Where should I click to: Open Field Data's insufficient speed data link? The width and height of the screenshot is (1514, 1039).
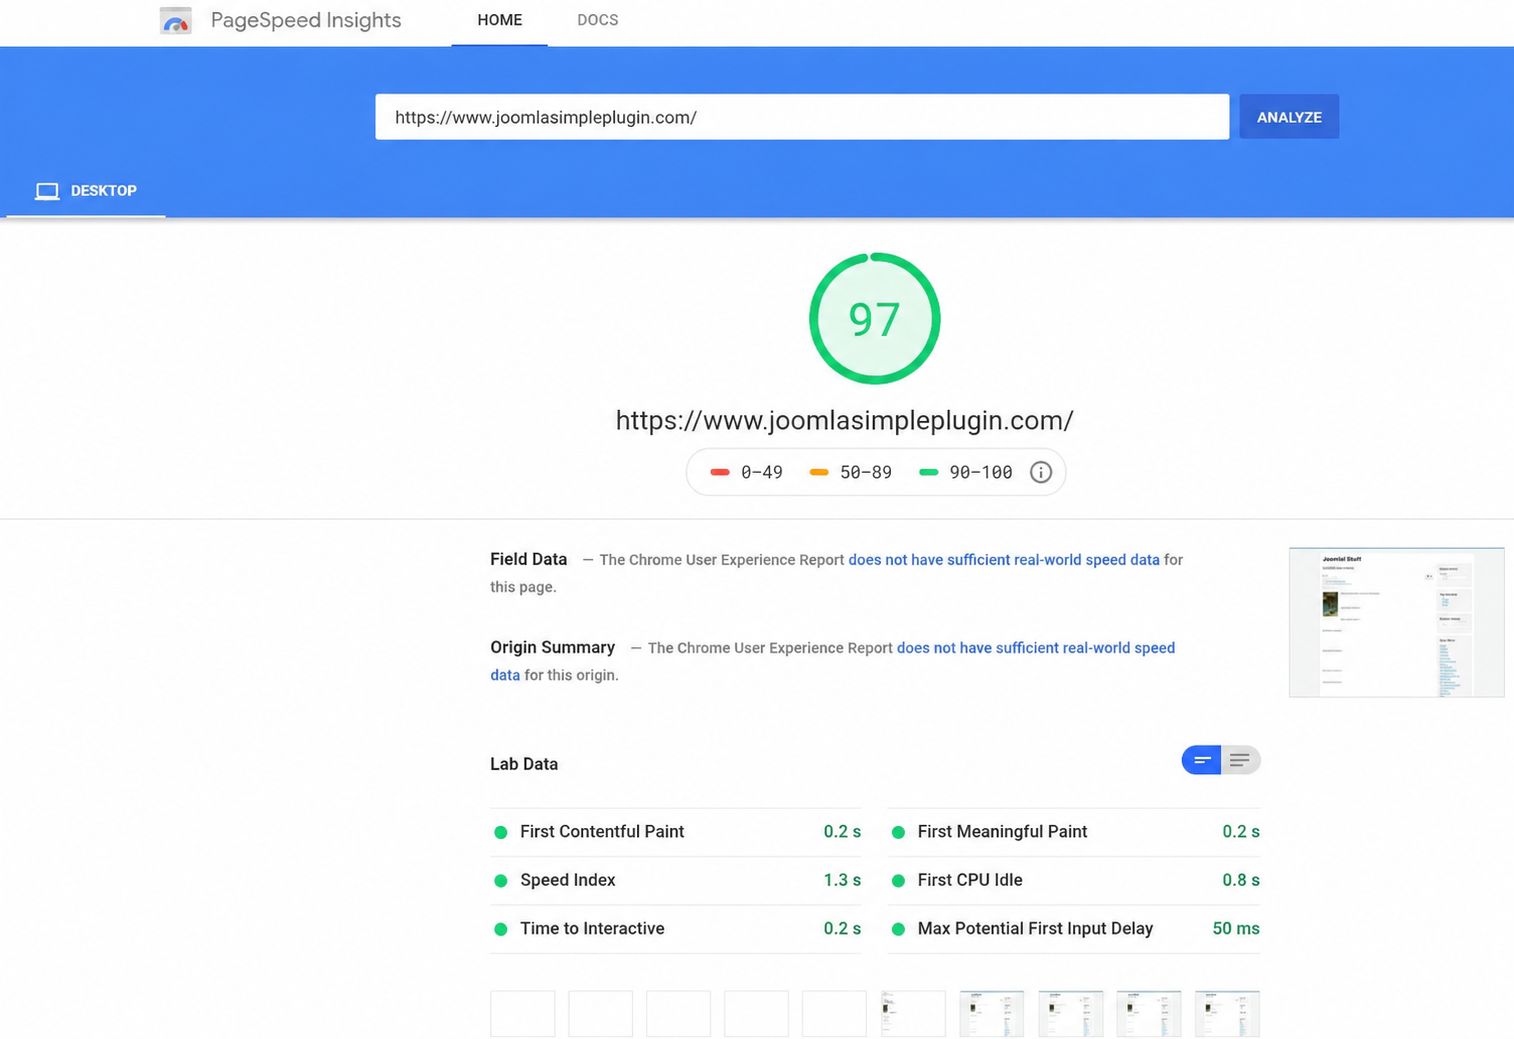[1004, 560]
